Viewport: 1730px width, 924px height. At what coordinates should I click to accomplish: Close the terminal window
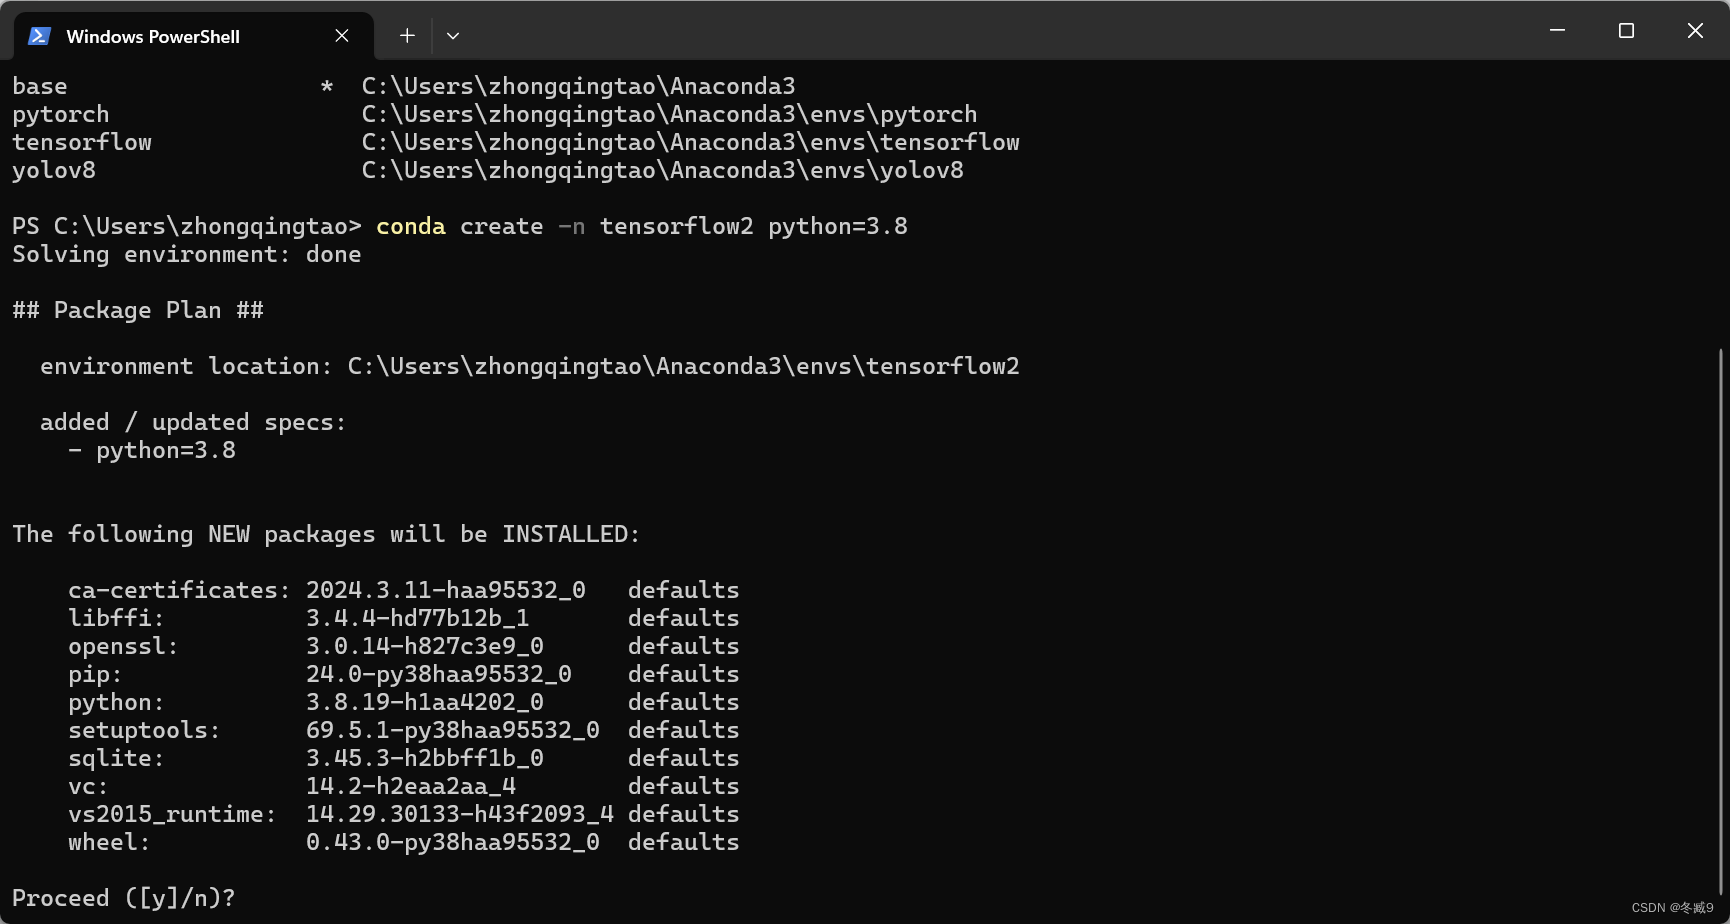(1695, 30)
